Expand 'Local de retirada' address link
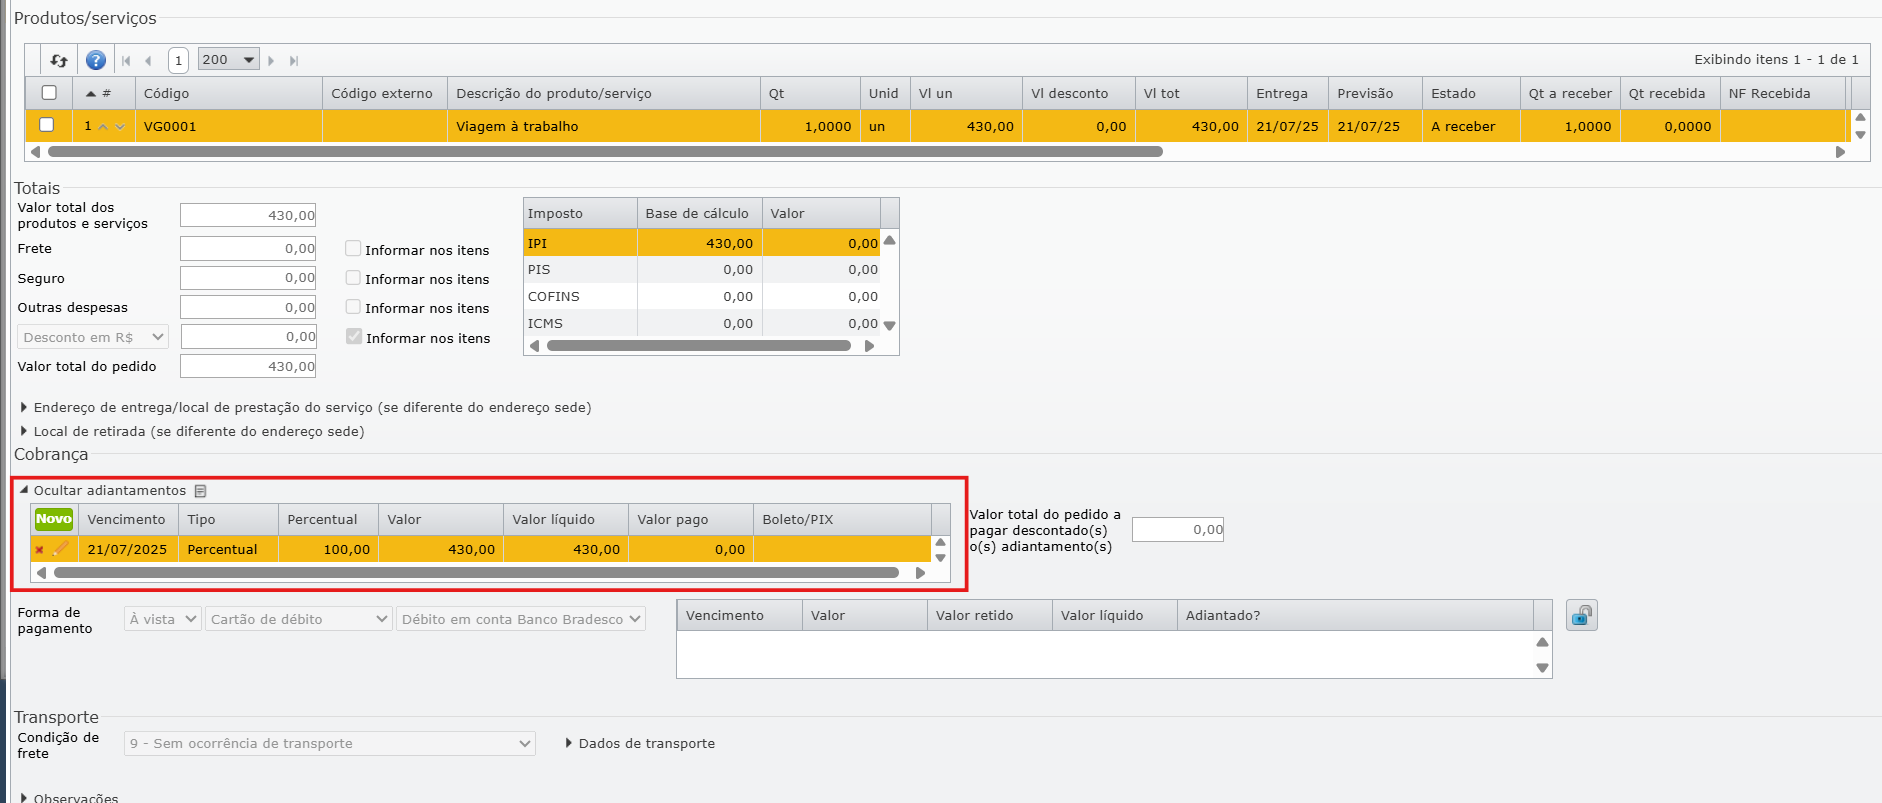Image resolution: width=1882 pixels, height=803 pixels. tap(198, 431)
